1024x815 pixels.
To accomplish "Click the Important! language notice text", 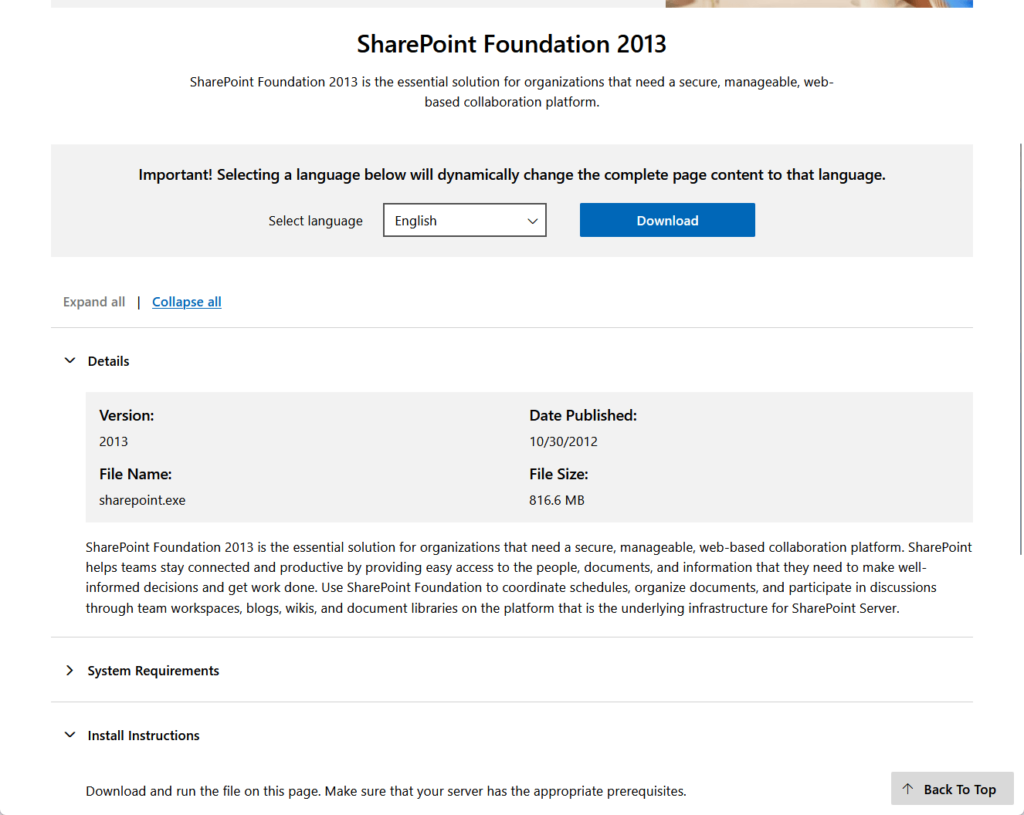I will click(x=511, y=174).
